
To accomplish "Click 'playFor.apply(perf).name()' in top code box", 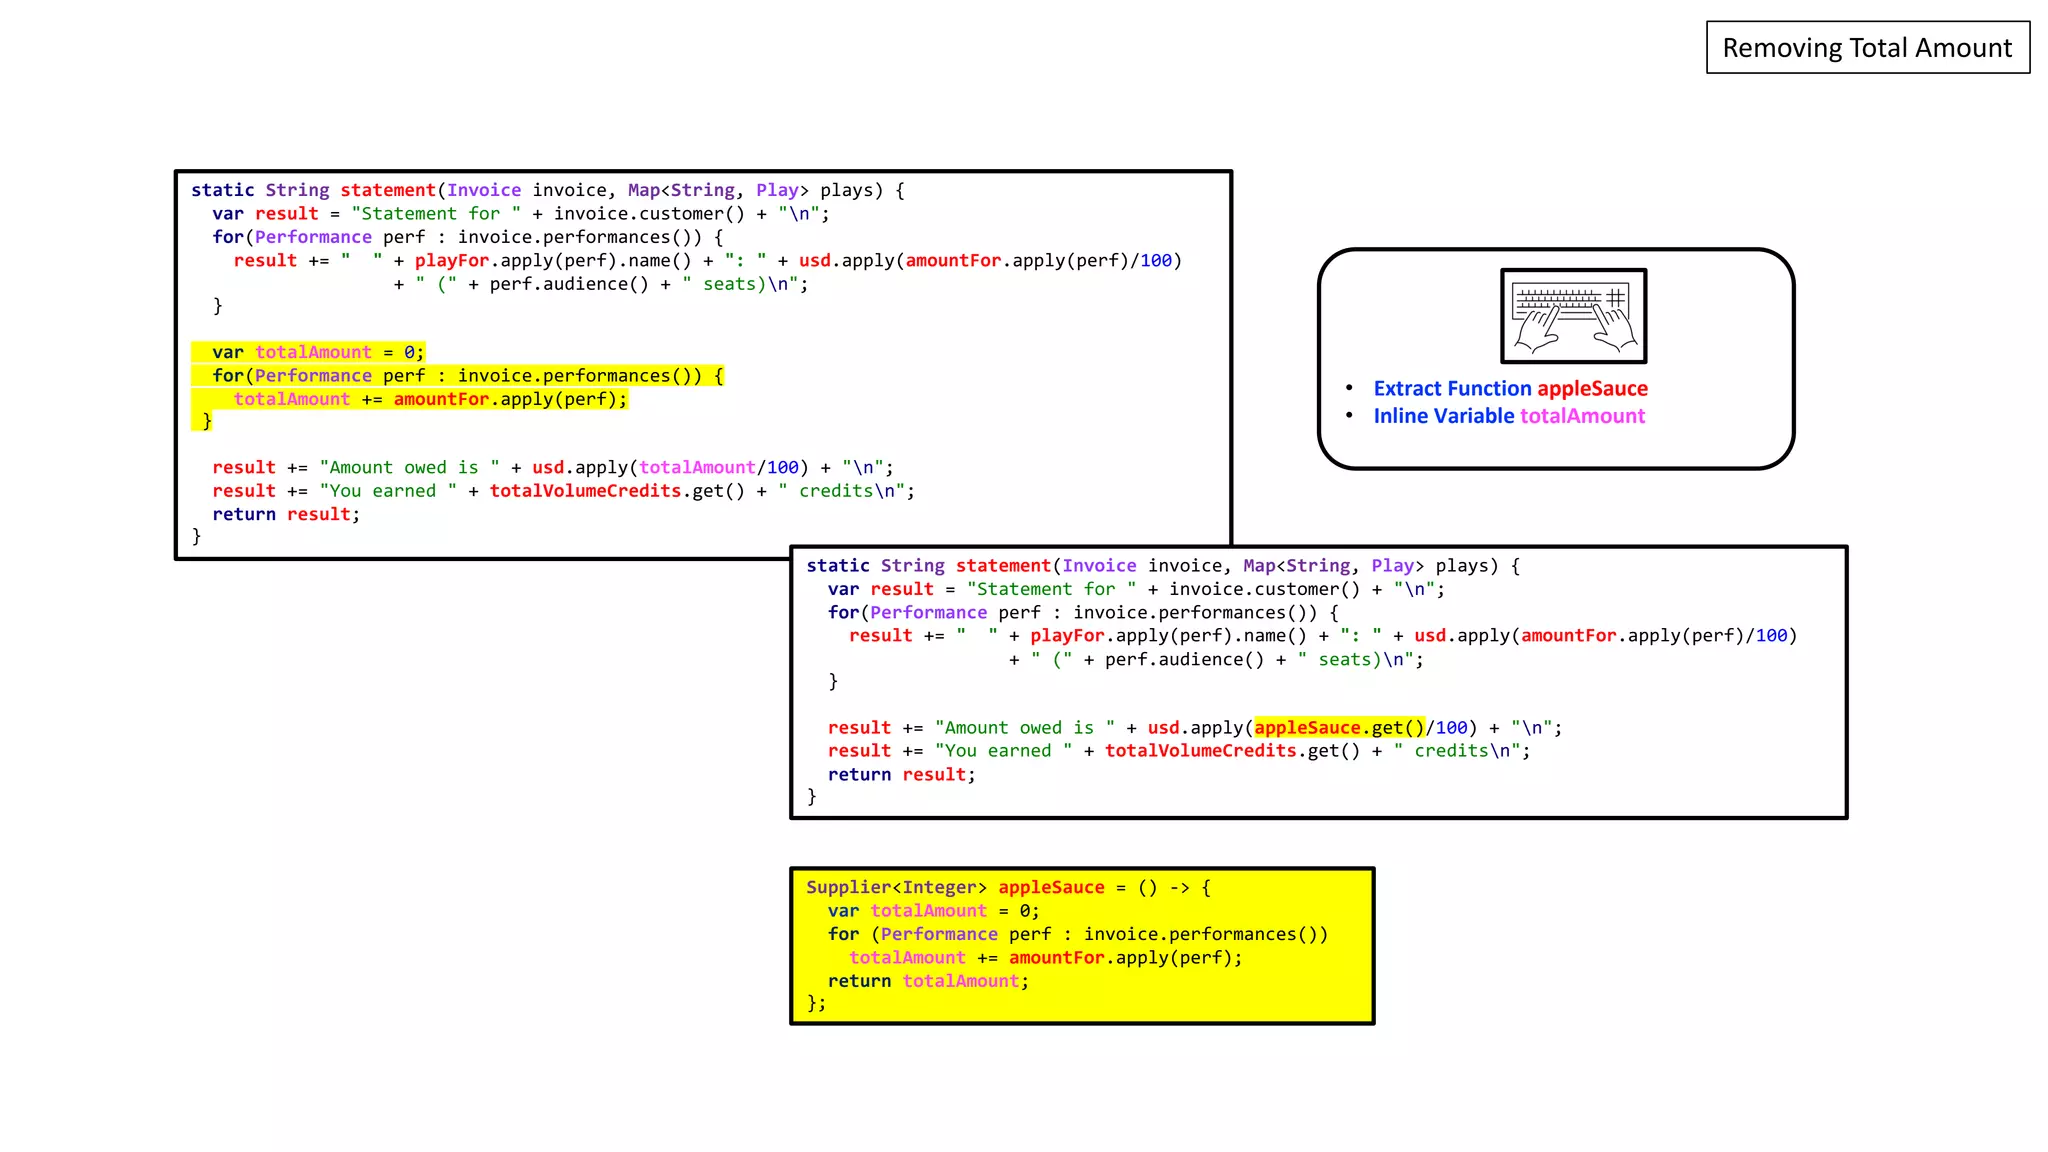I will pyautogui.click(x=552, y=261).
